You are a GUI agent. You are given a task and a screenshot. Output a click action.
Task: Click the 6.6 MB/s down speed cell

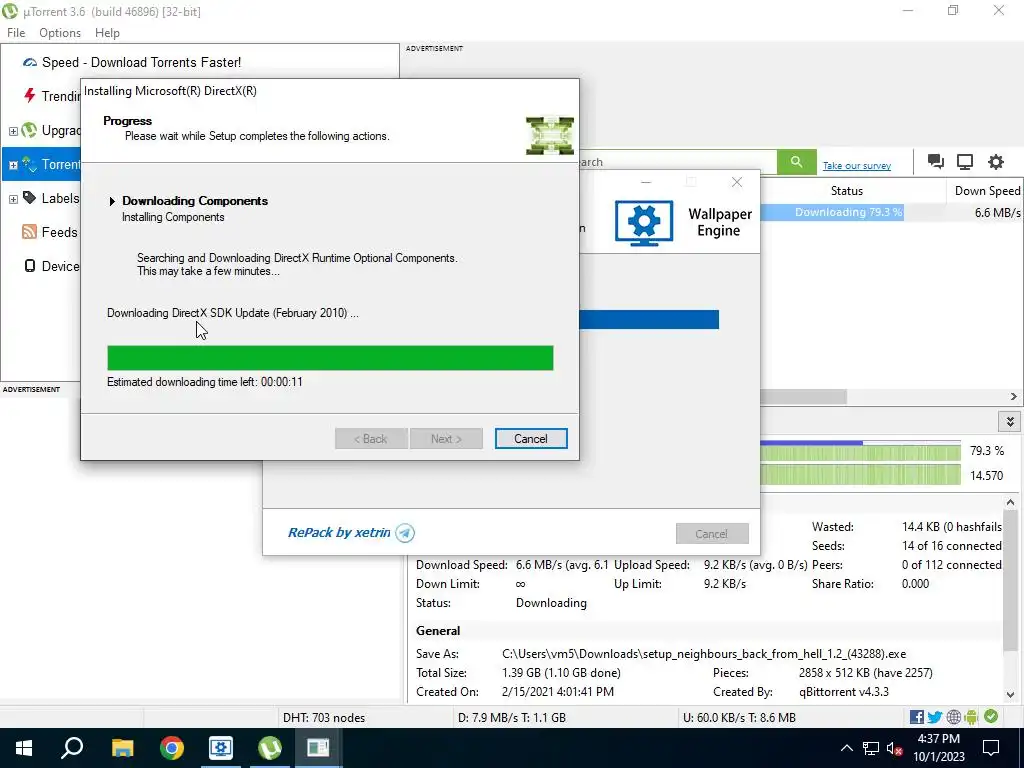(997, 212)
